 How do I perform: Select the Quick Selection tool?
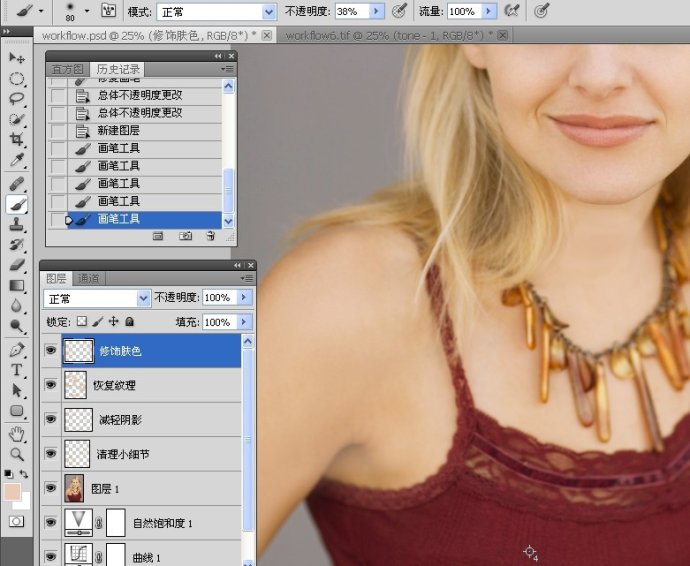tap(17, 119)
